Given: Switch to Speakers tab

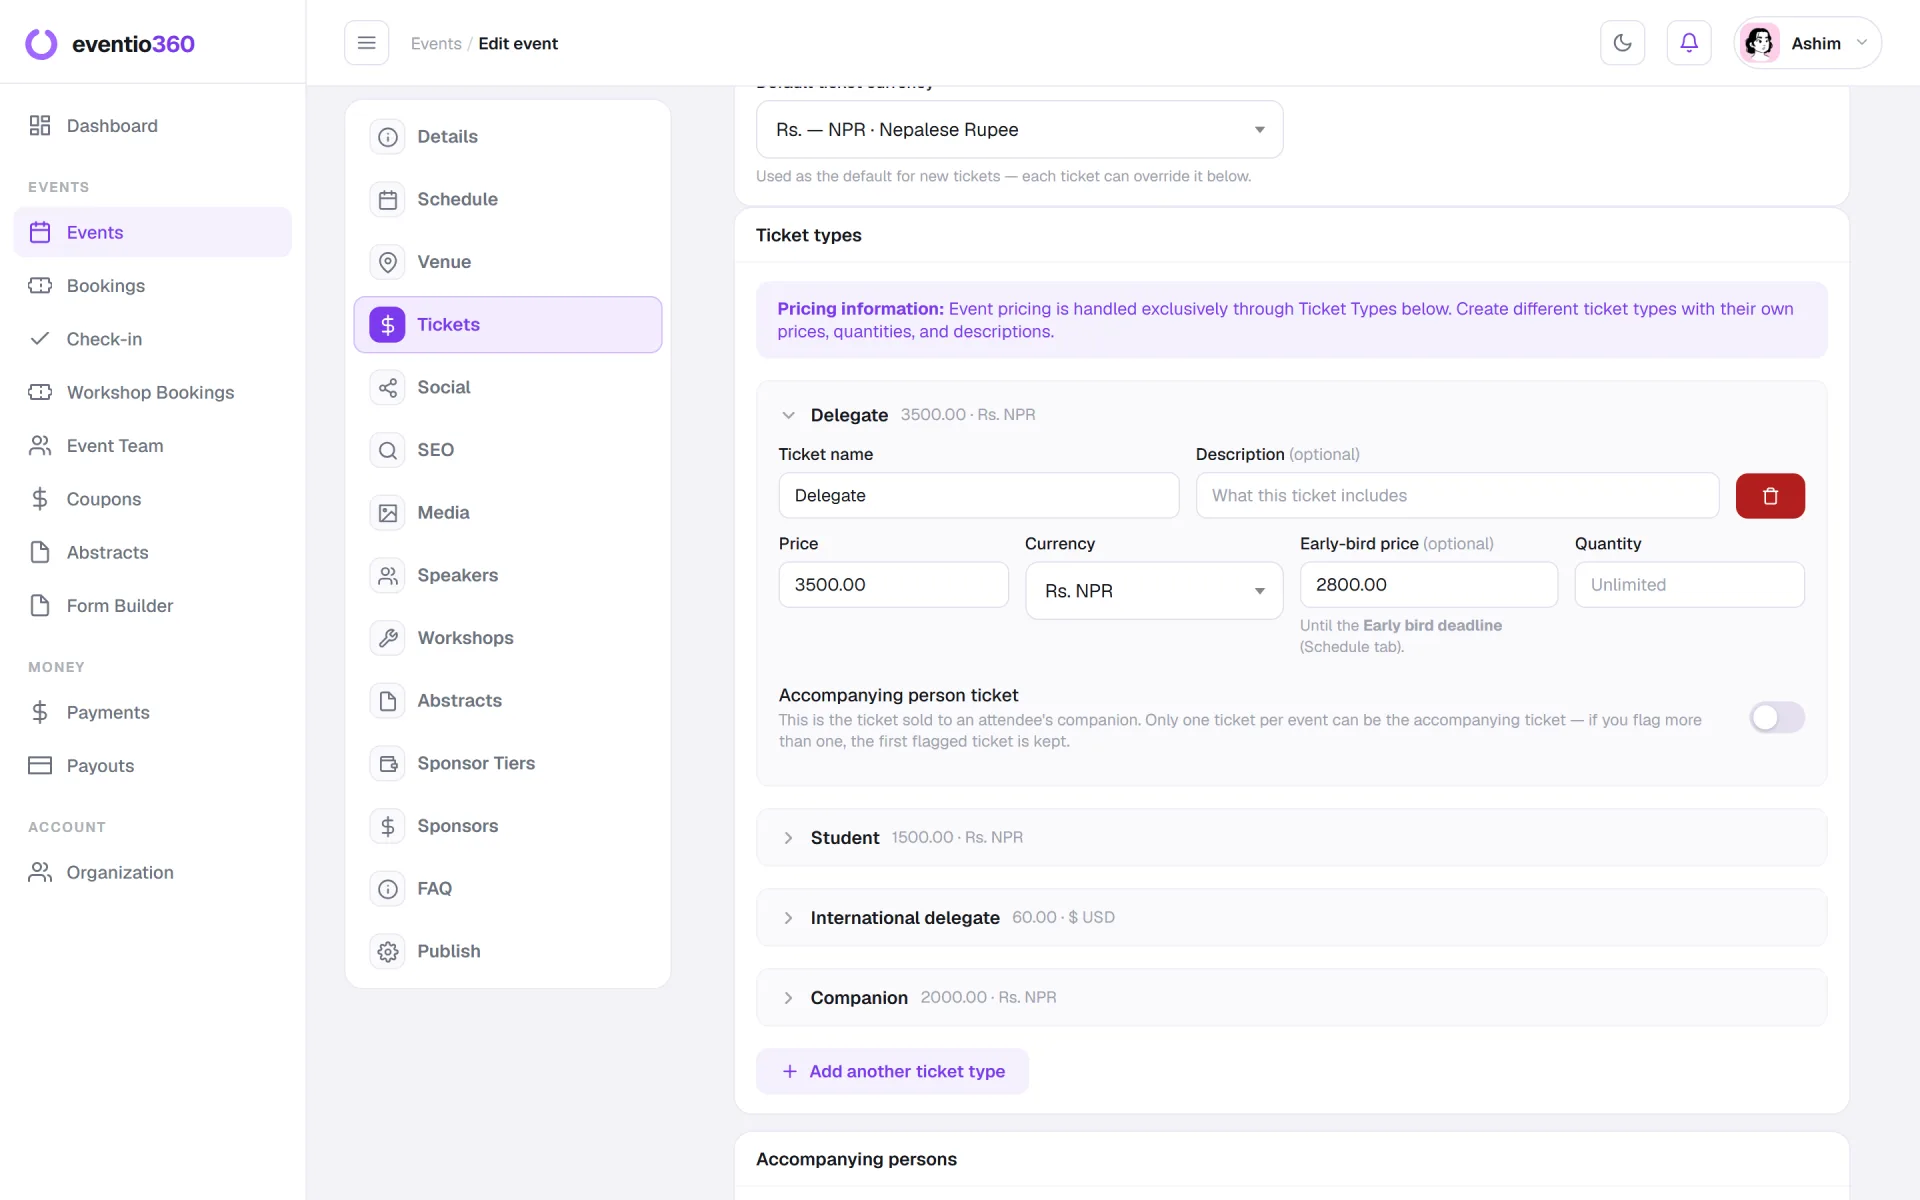Looking at the screenshot, I should click(508, 575).
